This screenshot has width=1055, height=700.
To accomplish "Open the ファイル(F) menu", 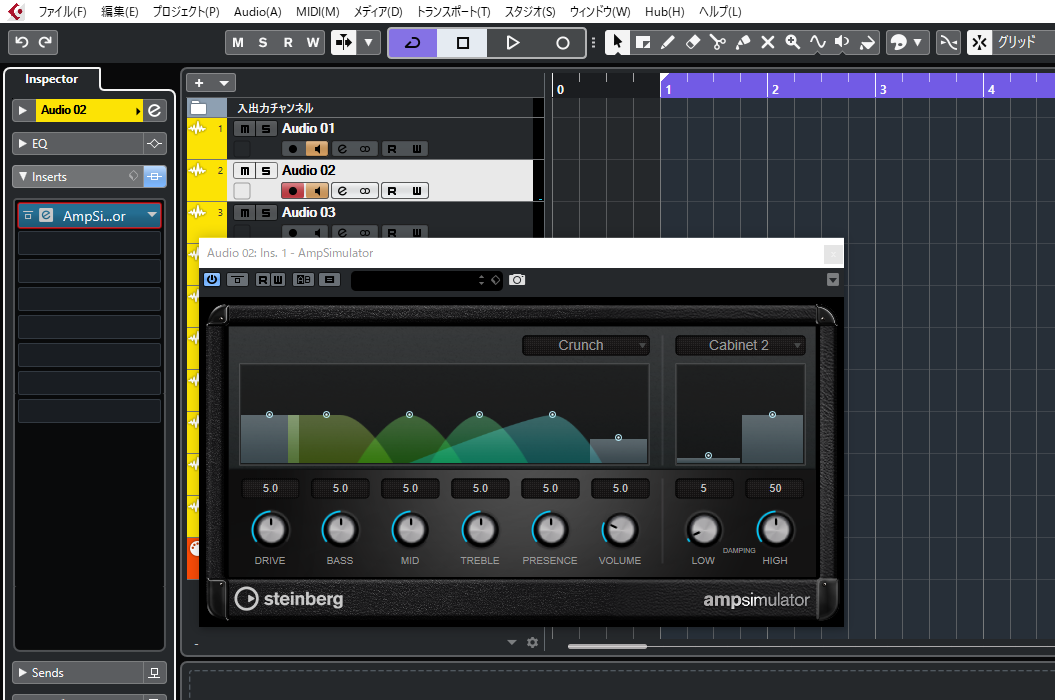I will point(62,11).
